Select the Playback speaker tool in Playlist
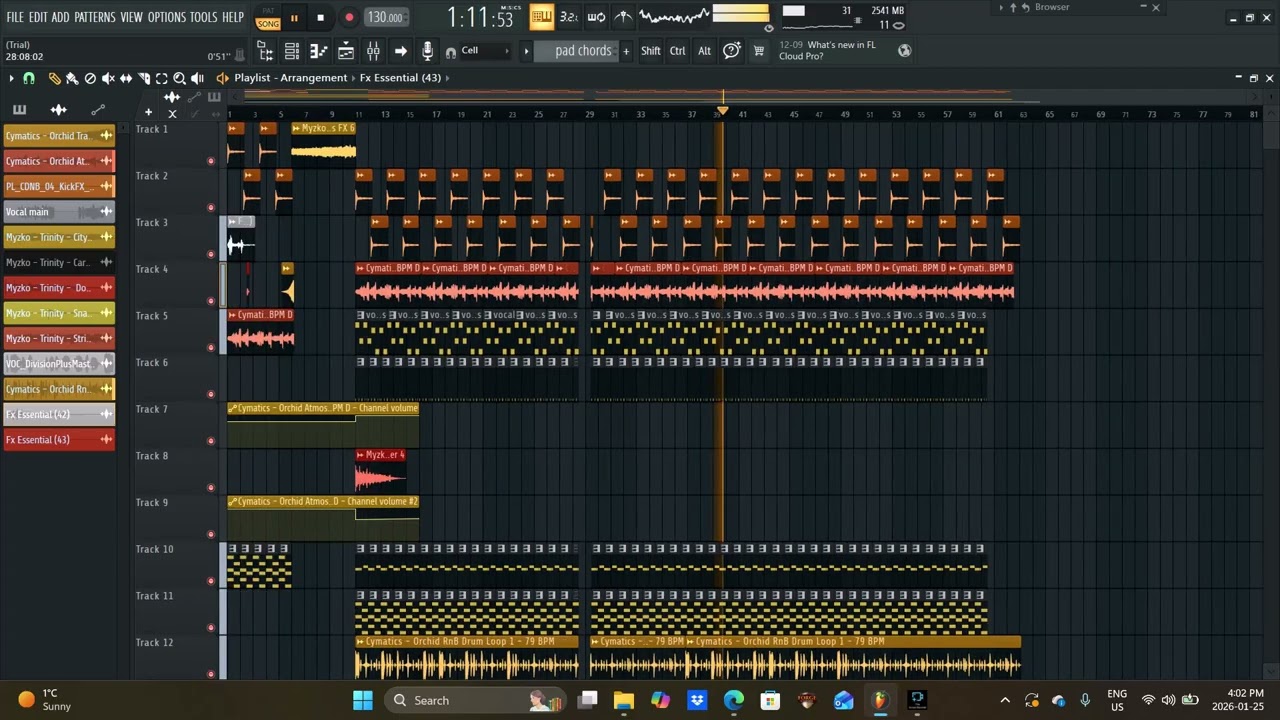1280x720 pixels. 197,78
